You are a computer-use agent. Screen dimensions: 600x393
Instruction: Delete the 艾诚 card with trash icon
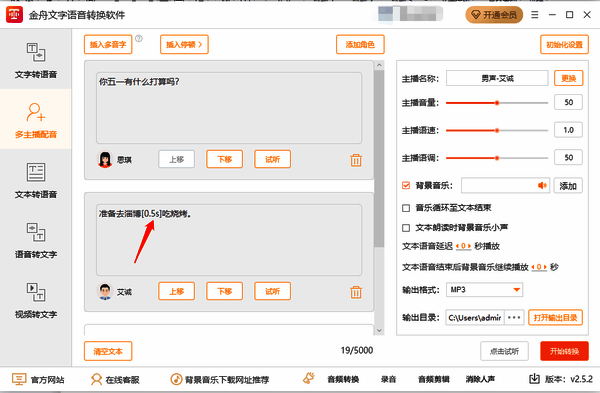pyautogui.click(x=356, y=292)
